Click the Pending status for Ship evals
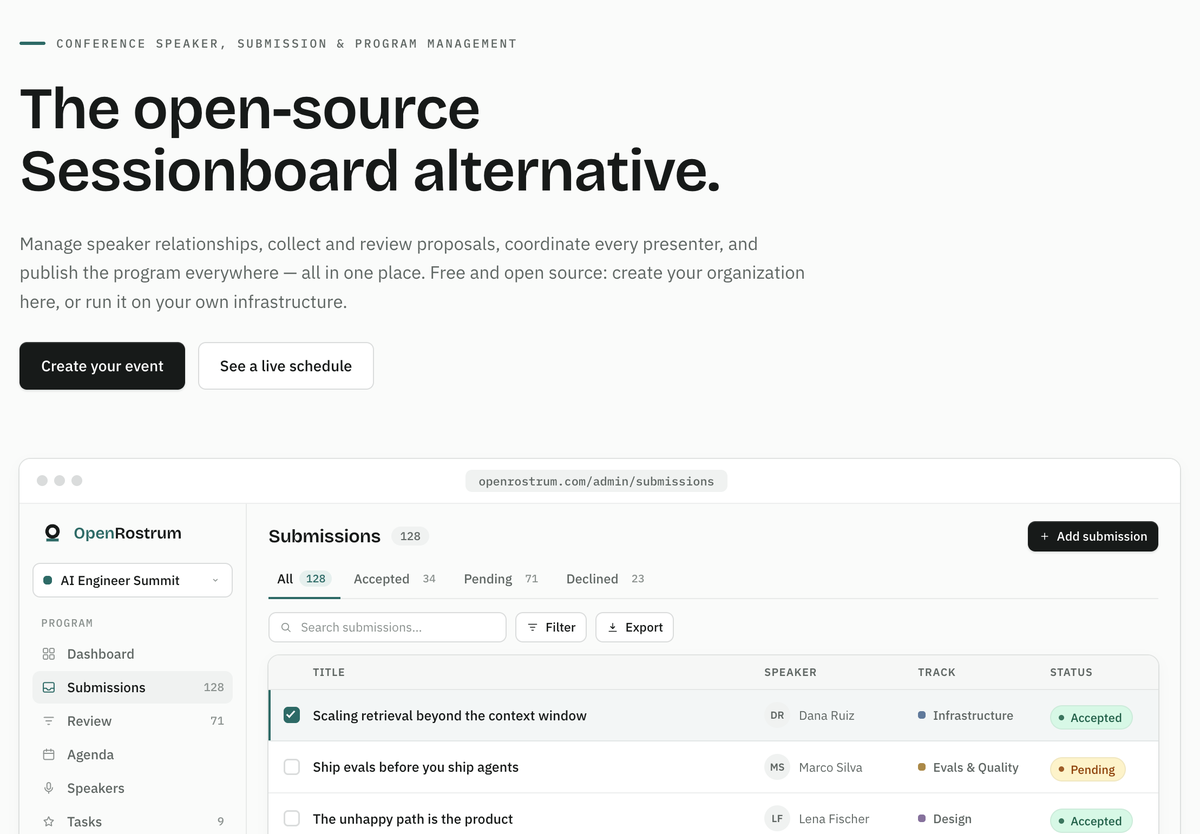 coord(1088,769)
